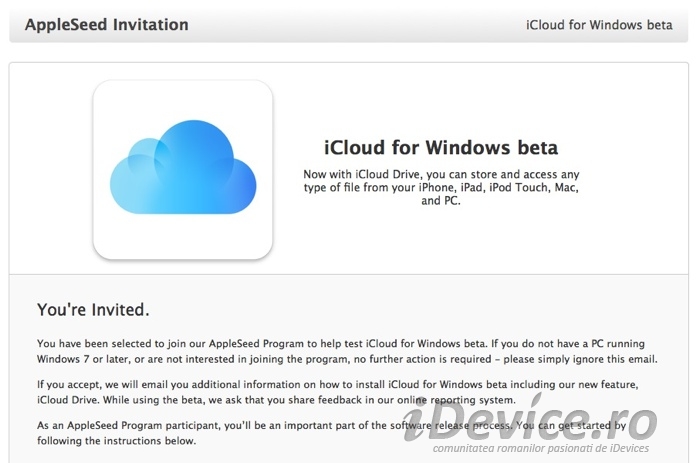
Task: Click the "Now with iCloud Drive" description line
Action: point(441,174)
